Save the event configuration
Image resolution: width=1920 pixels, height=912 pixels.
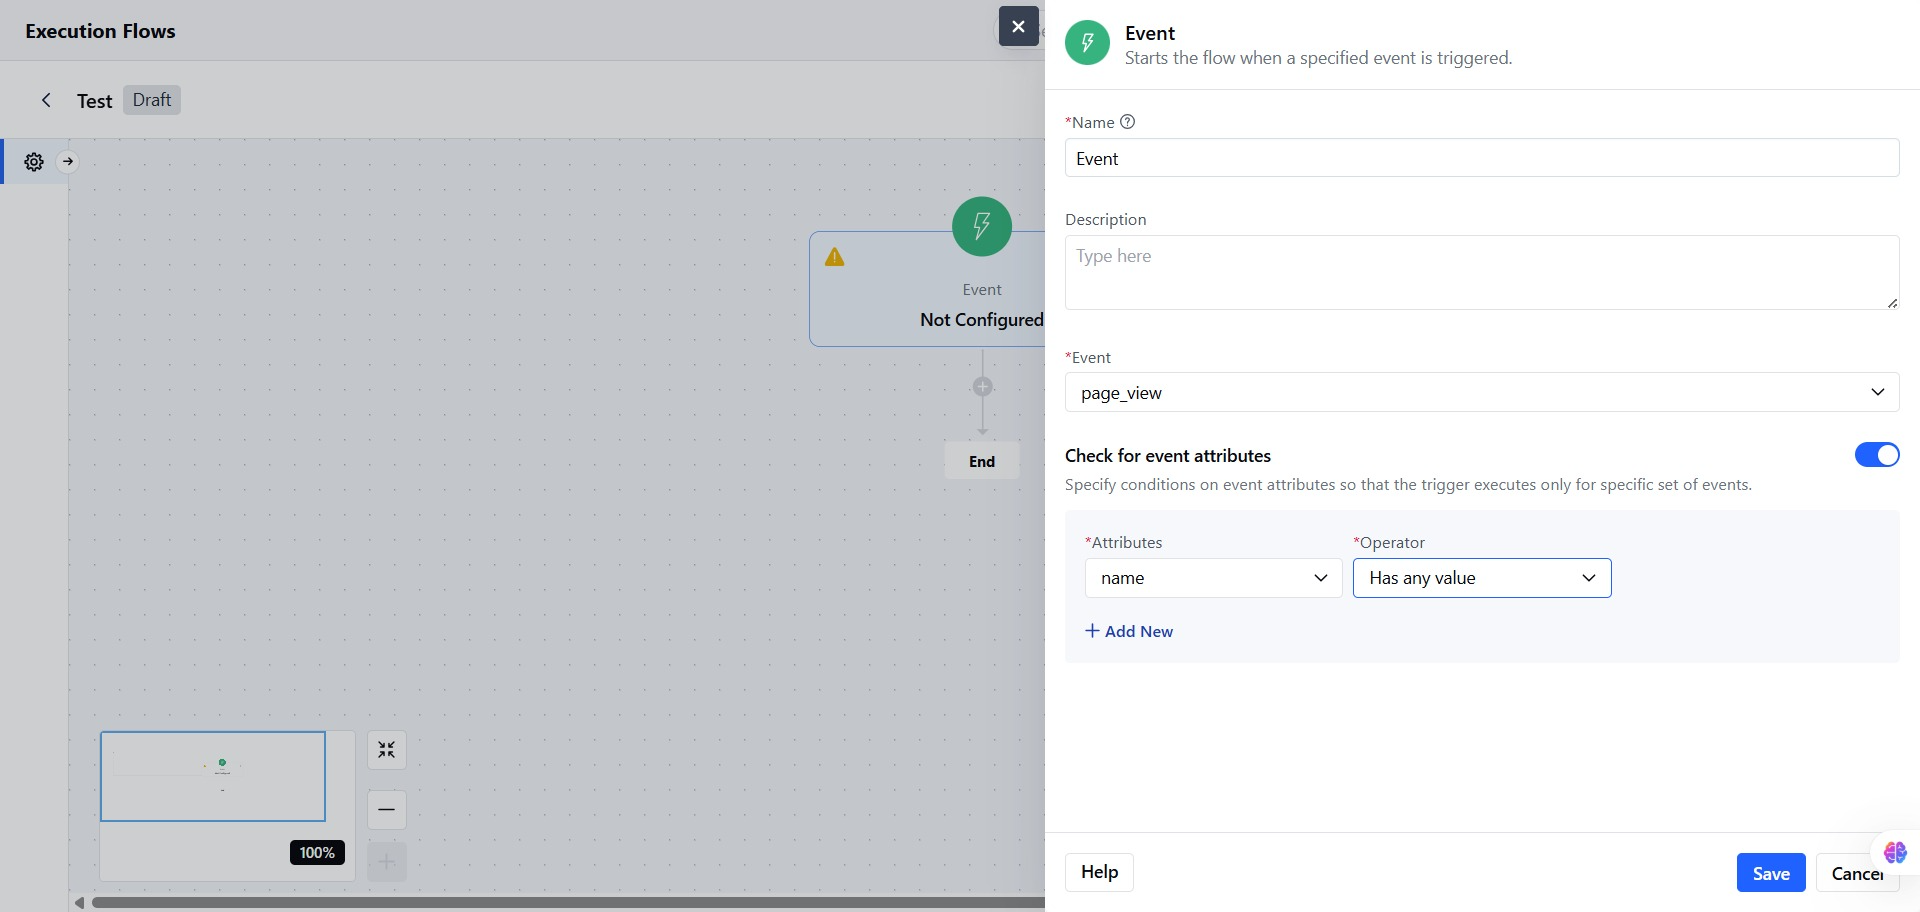point(1771,873)
